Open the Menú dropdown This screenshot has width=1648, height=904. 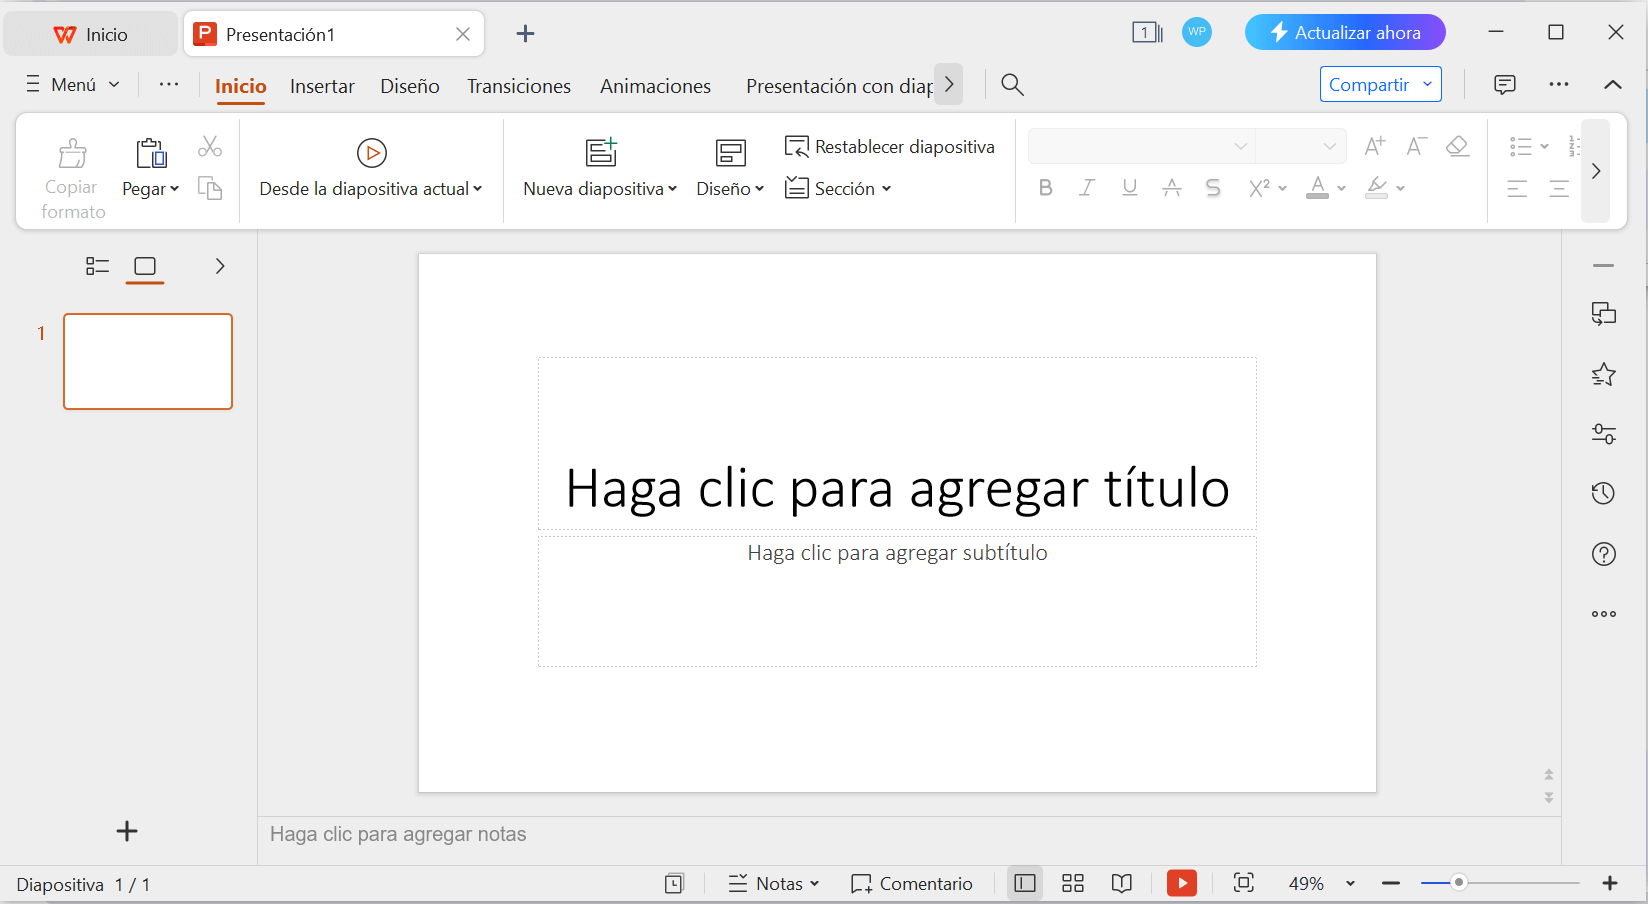click(73, 85)
